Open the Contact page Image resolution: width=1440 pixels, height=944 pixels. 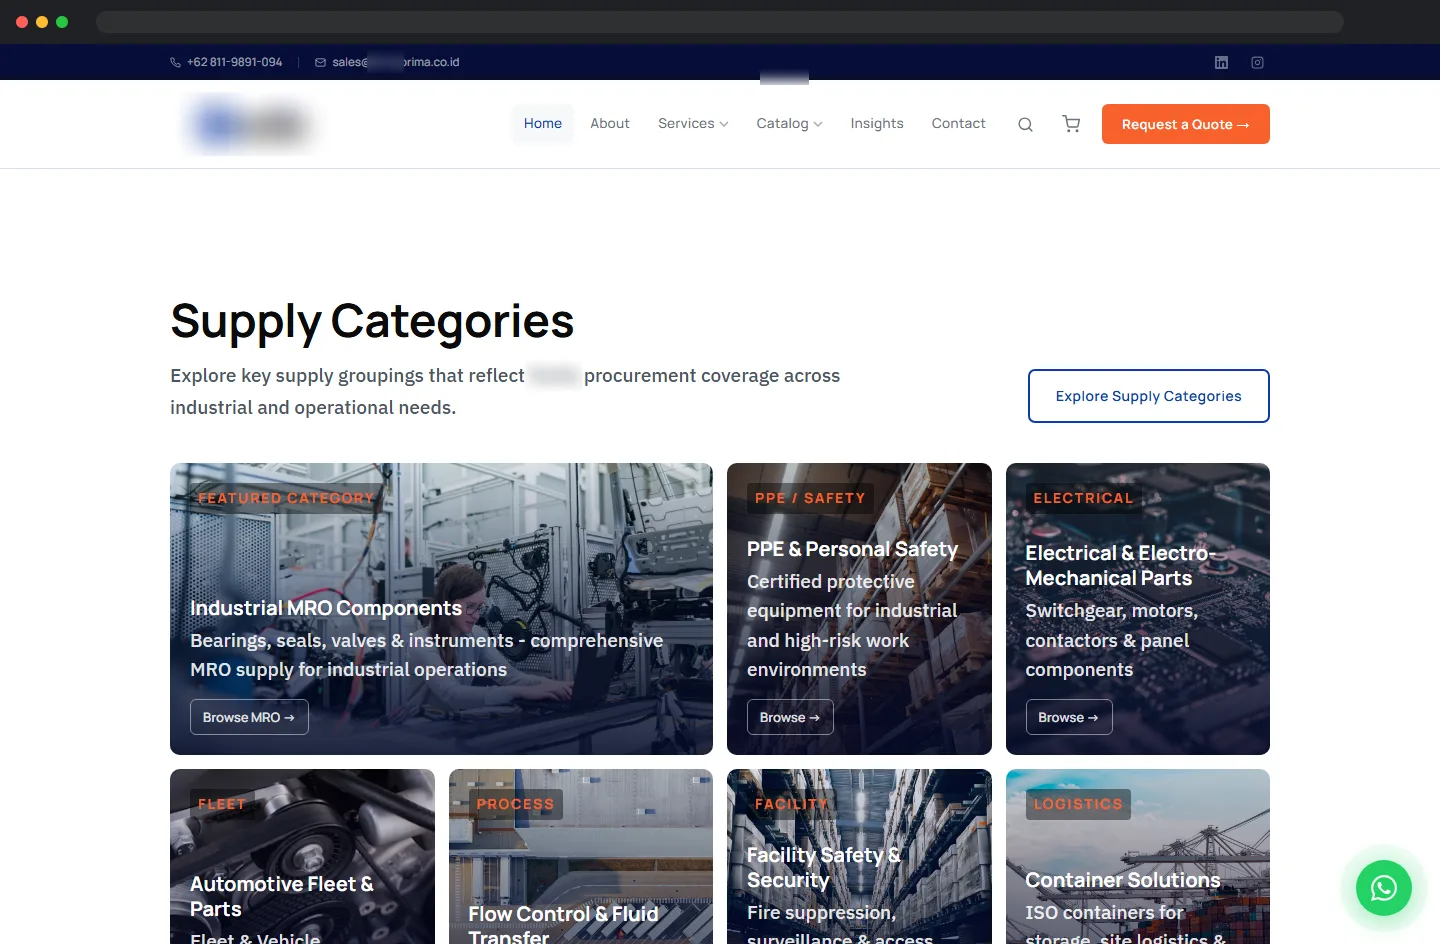click(958, 123)
